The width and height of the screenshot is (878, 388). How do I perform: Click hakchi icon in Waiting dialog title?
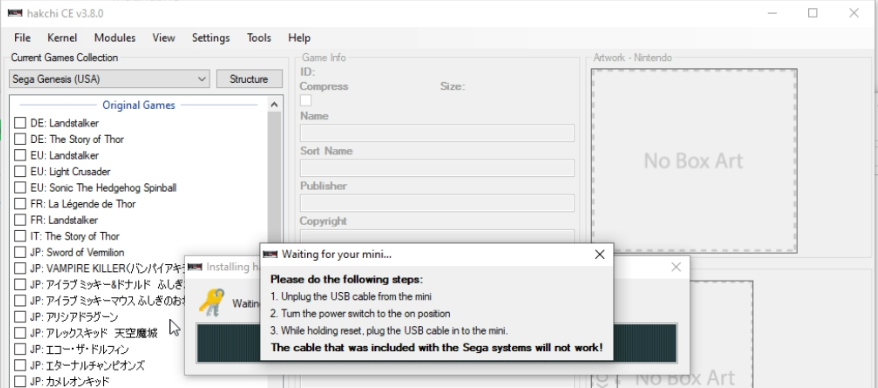270,255
